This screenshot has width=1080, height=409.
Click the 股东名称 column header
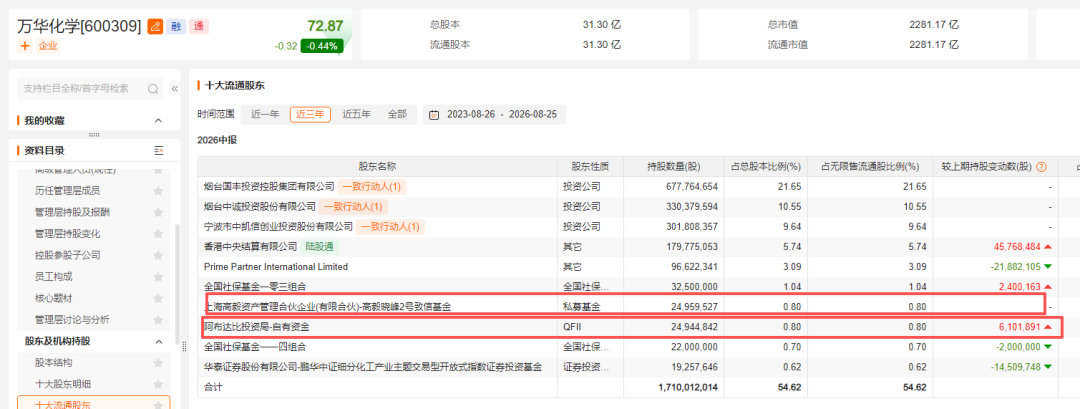(377, 167)
